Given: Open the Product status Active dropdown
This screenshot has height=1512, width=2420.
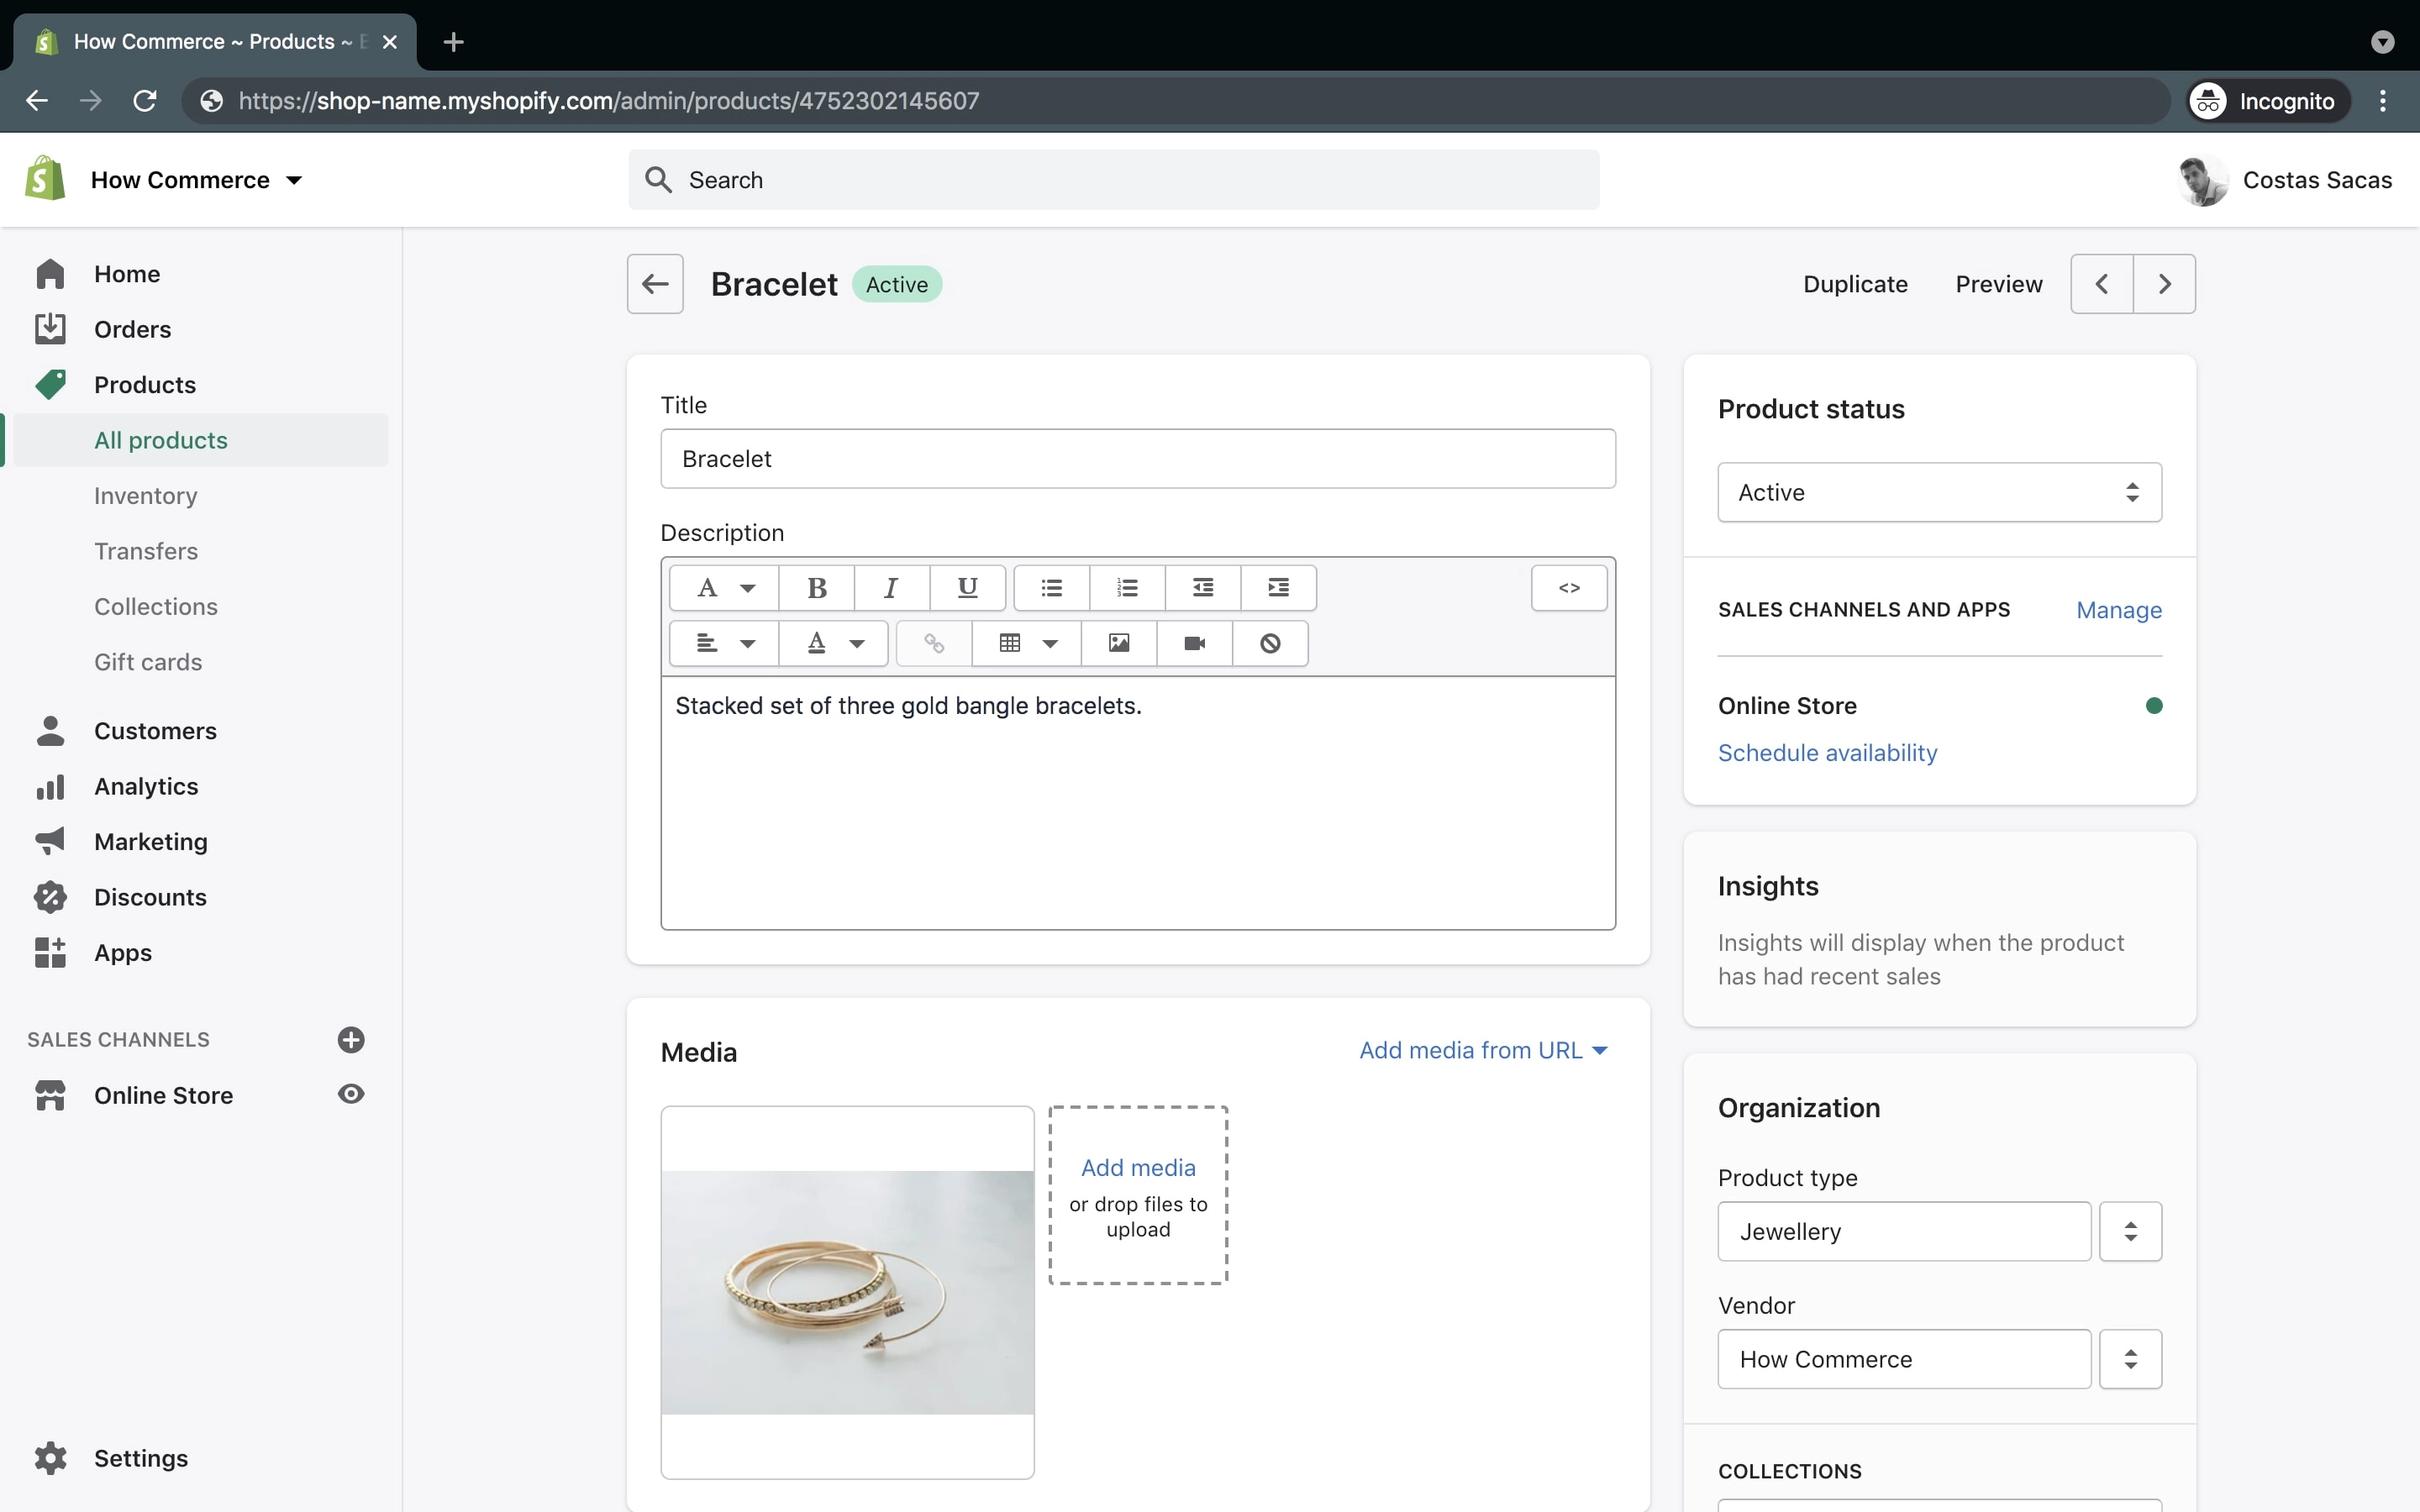Looking at the screenshot, I should tap(1940, 492).
